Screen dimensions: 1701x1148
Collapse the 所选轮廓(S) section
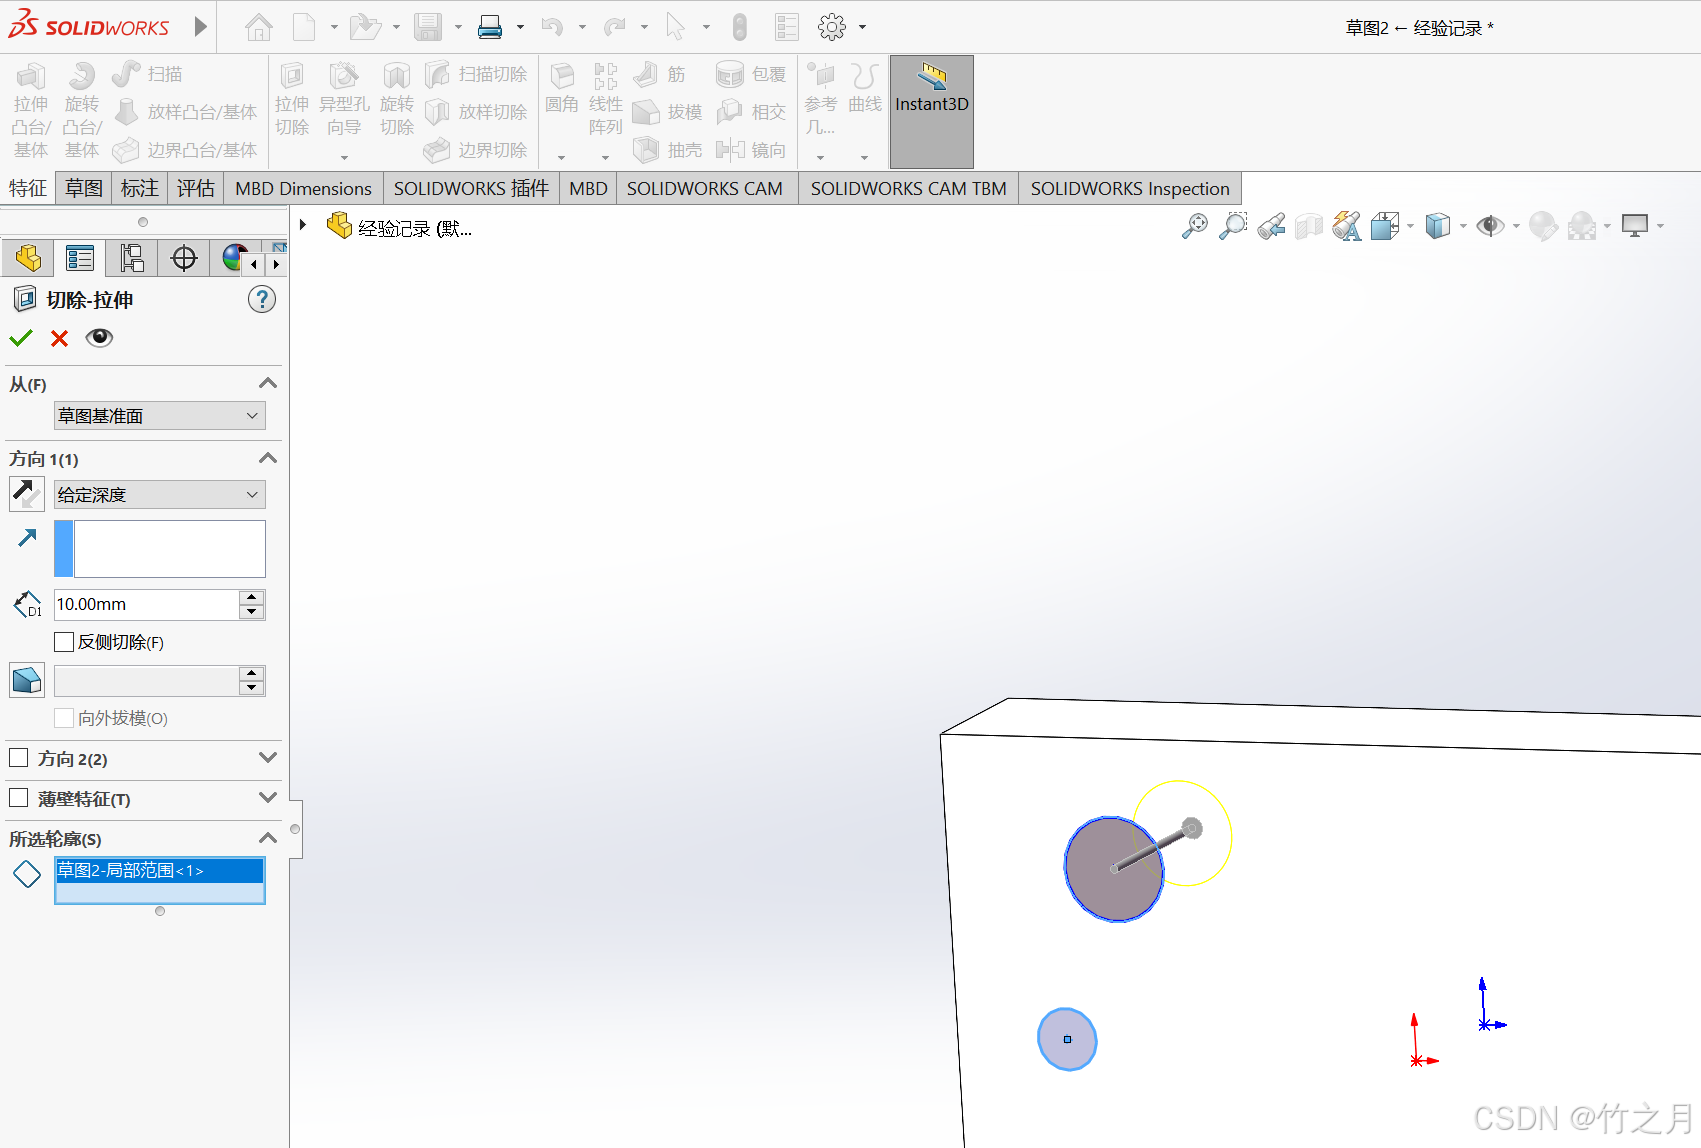pyautogui.click(x=267, y=838)
